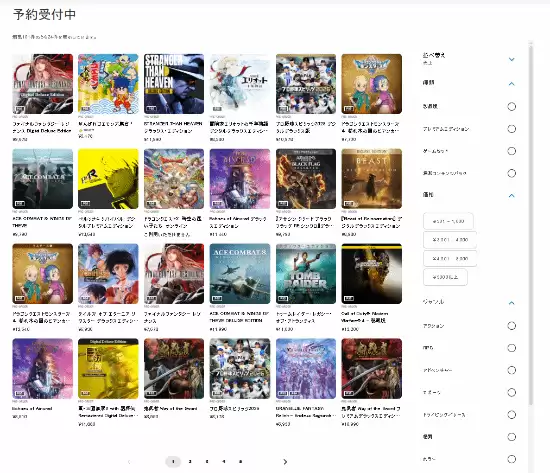Select the アクション genre filter
The width and height of the screenshot is (550, 473).
pos(511,326)
